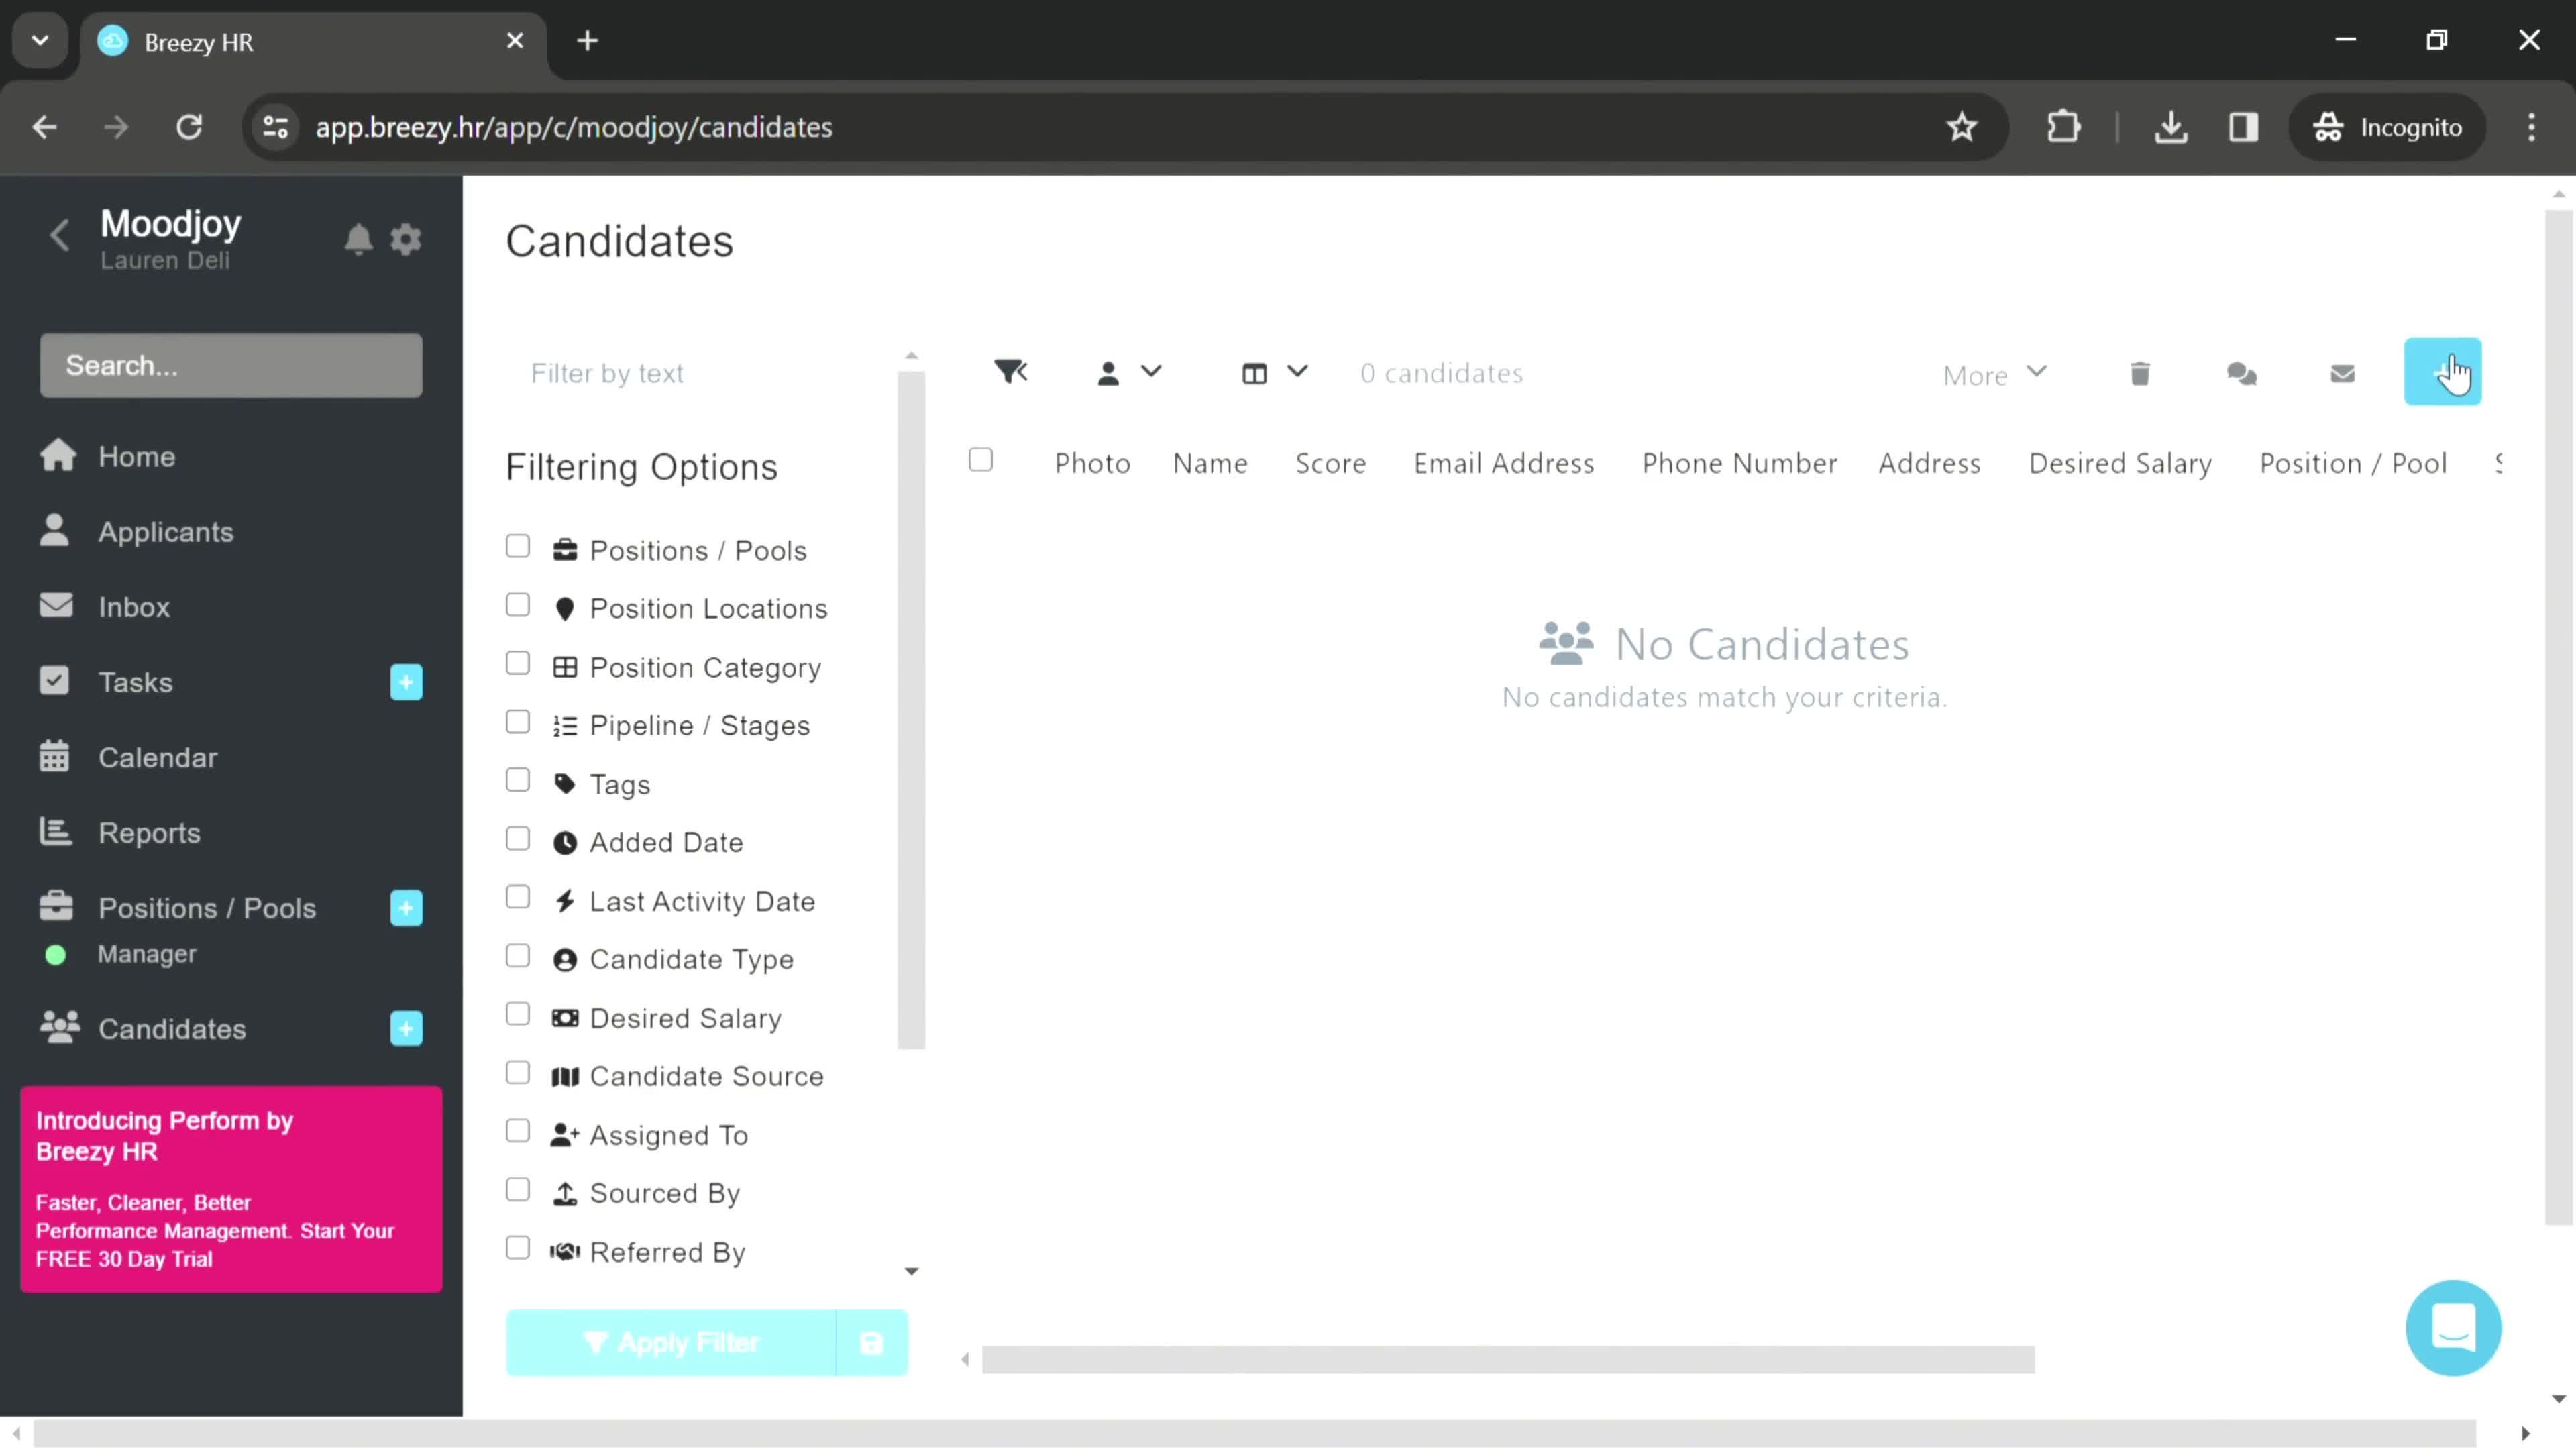
Task: Expand the person/grouping dropdown arrow
Action: pos(1152,373)
